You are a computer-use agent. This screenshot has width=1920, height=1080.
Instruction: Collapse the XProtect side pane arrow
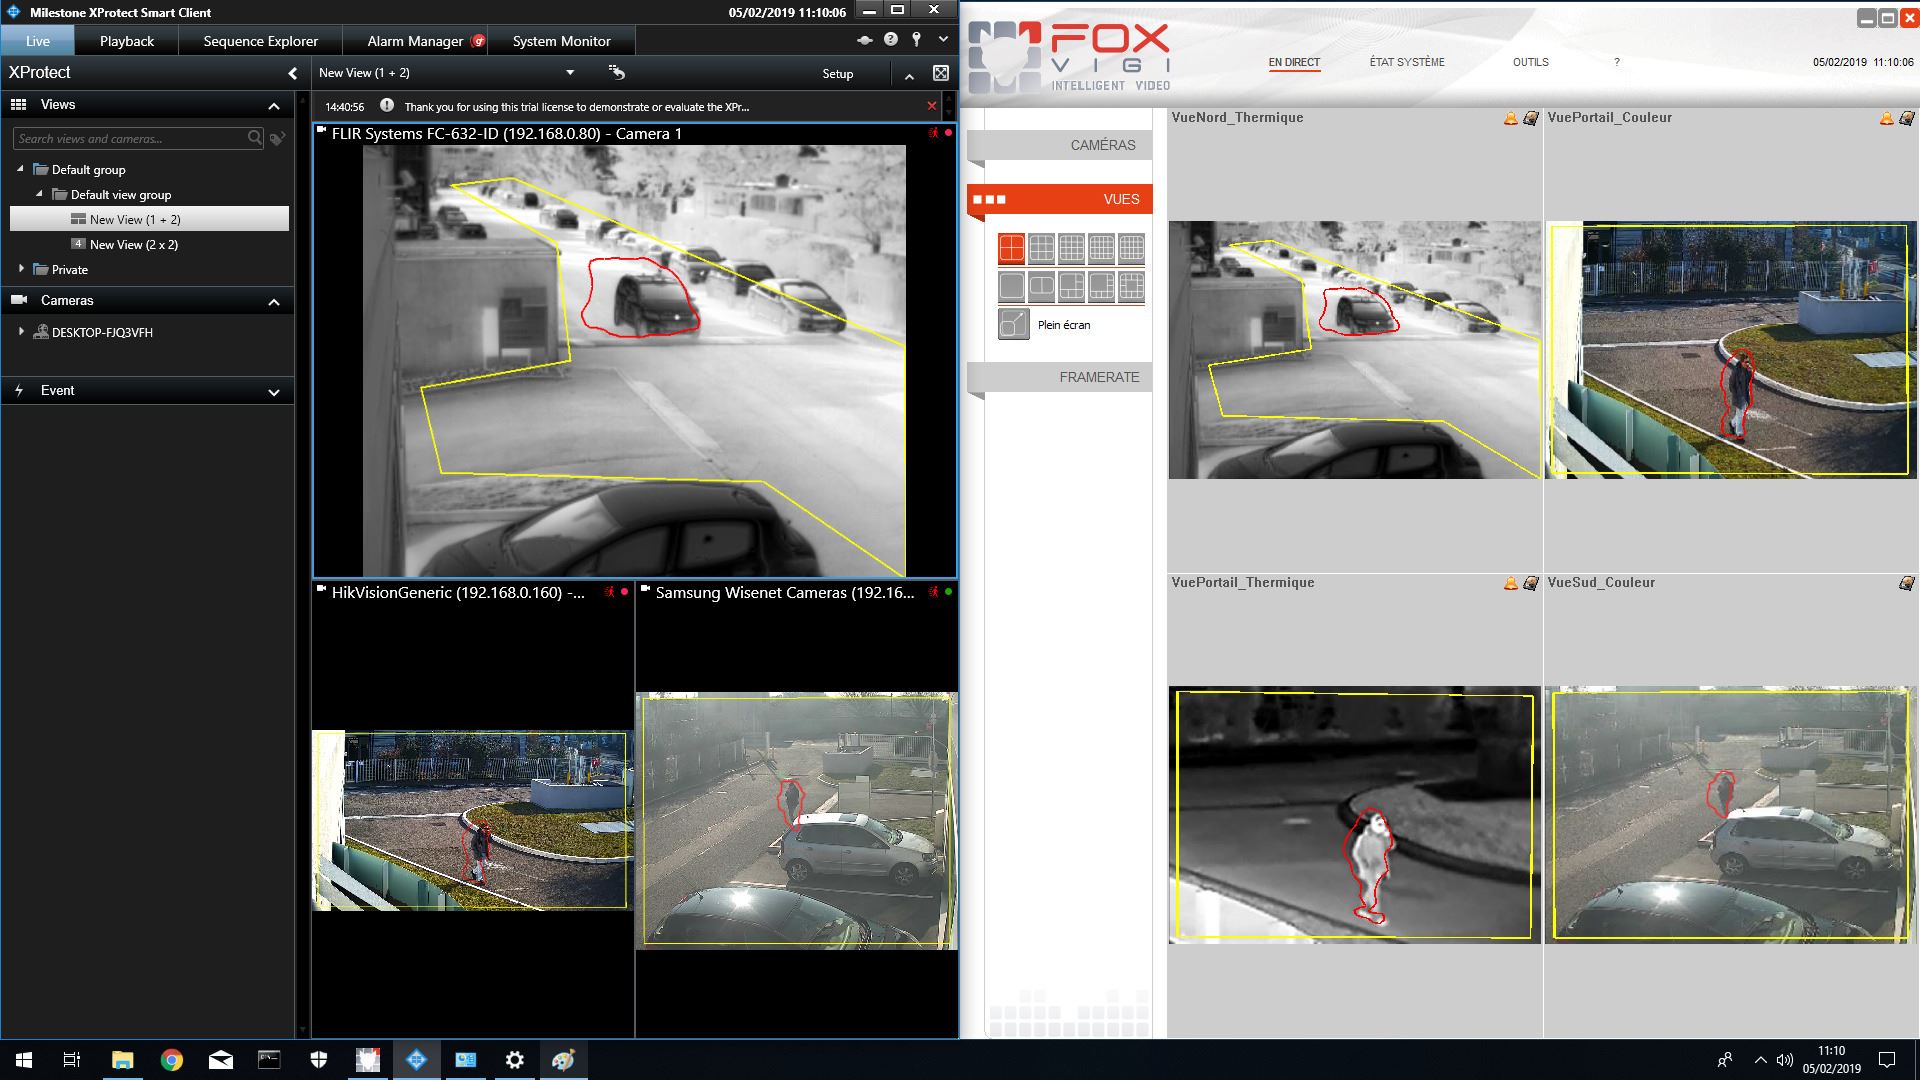[x=292, y=73]
